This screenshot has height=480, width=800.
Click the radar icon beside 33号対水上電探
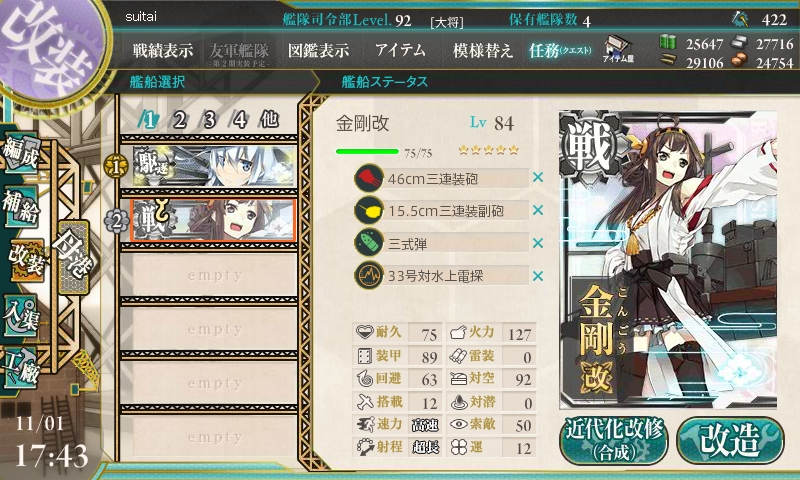point(369,276)
